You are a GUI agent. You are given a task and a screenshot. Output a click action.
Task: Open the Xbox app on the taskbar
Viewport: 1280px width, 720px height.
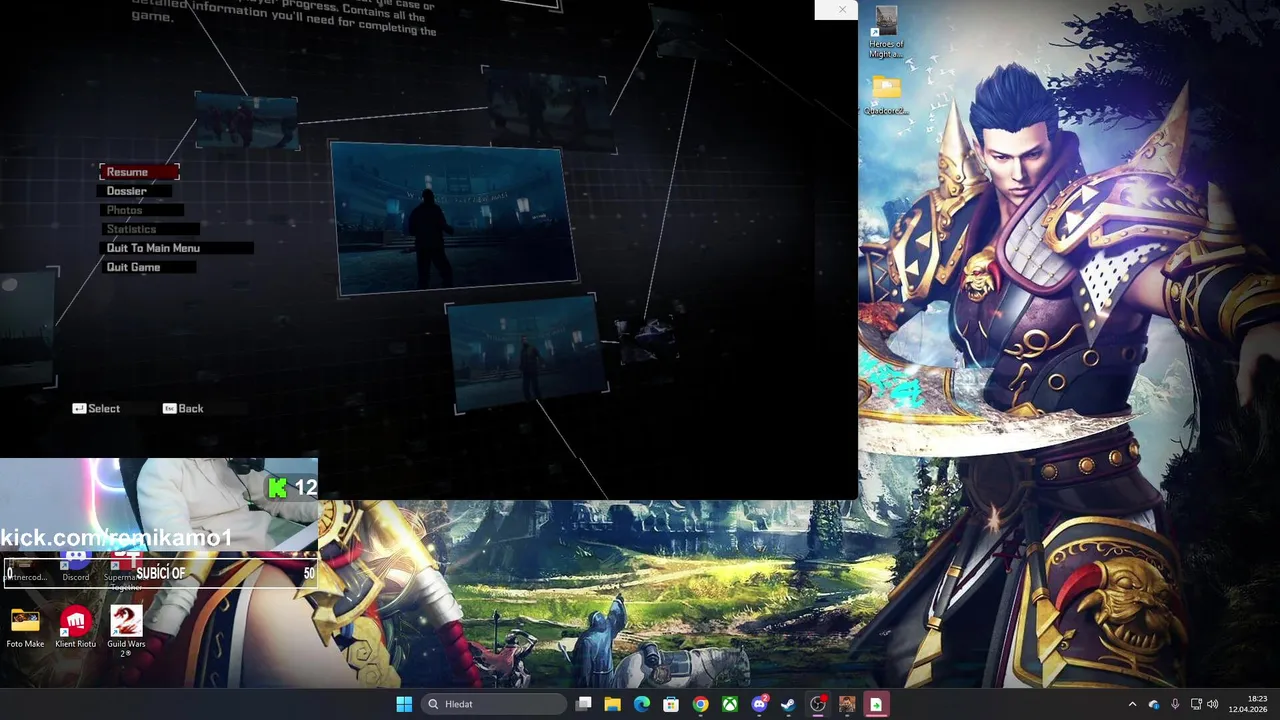click(730, 704)
